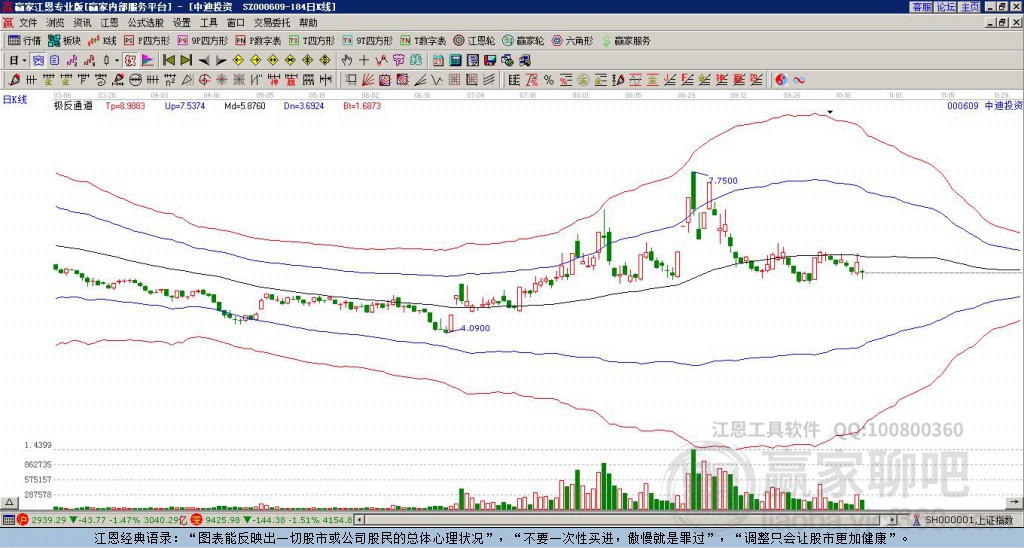Click the 深 Shenzhen index badge
The image size is (1024, 548).
click(x=196, y=520)
